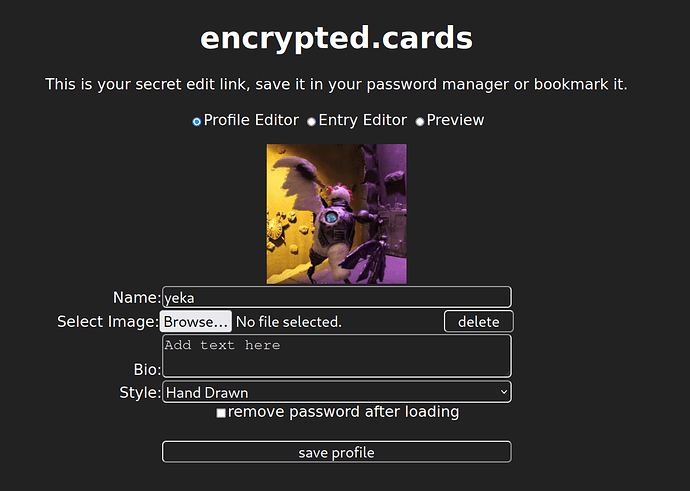Screen dimensions: 690x491
Task: Switch to the Entry Editor radio option
Action: [x=311, y=121]
